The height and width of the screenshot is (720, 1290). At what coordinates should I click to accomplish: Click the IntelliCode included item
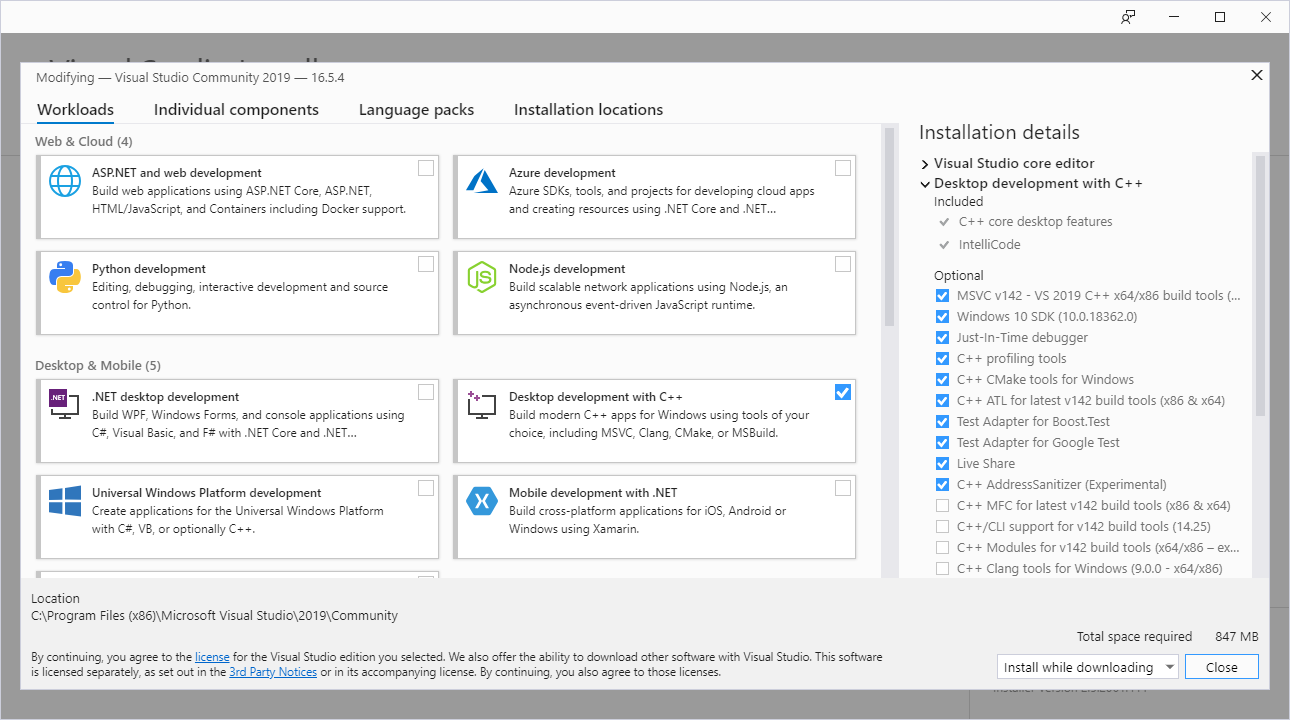(x=989, y=244)
